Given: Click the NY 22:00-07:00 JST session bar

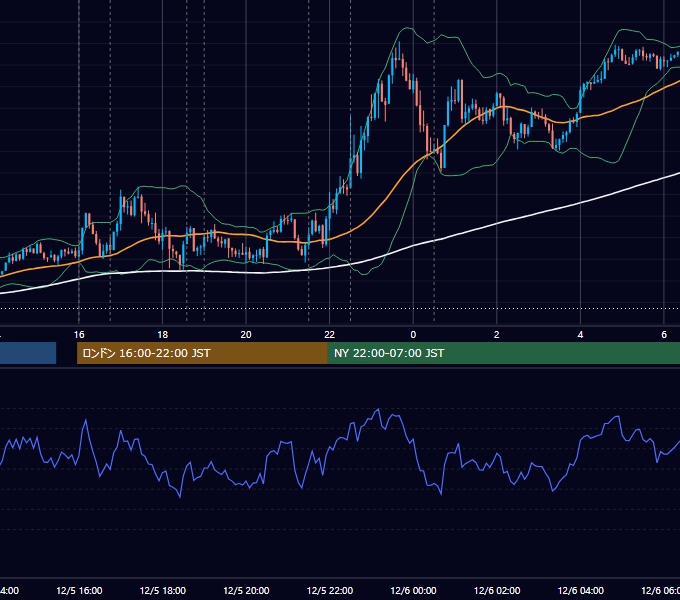Looking at the screenshot, I should [x=503, y=353].
